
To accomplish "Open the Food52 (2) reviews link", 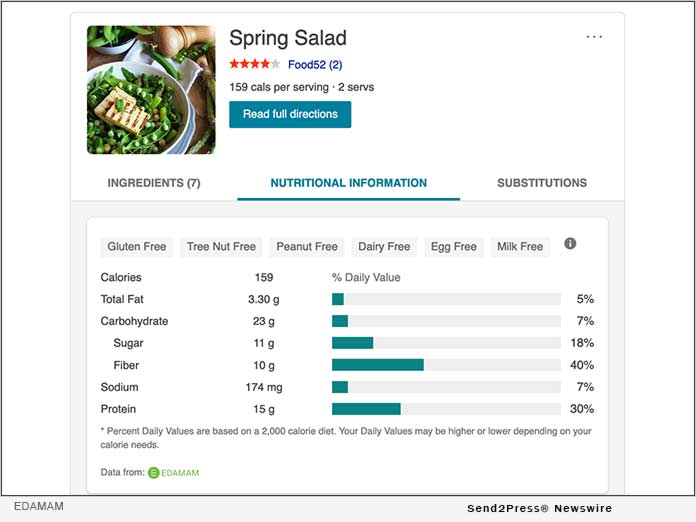I will pos(315,64).
